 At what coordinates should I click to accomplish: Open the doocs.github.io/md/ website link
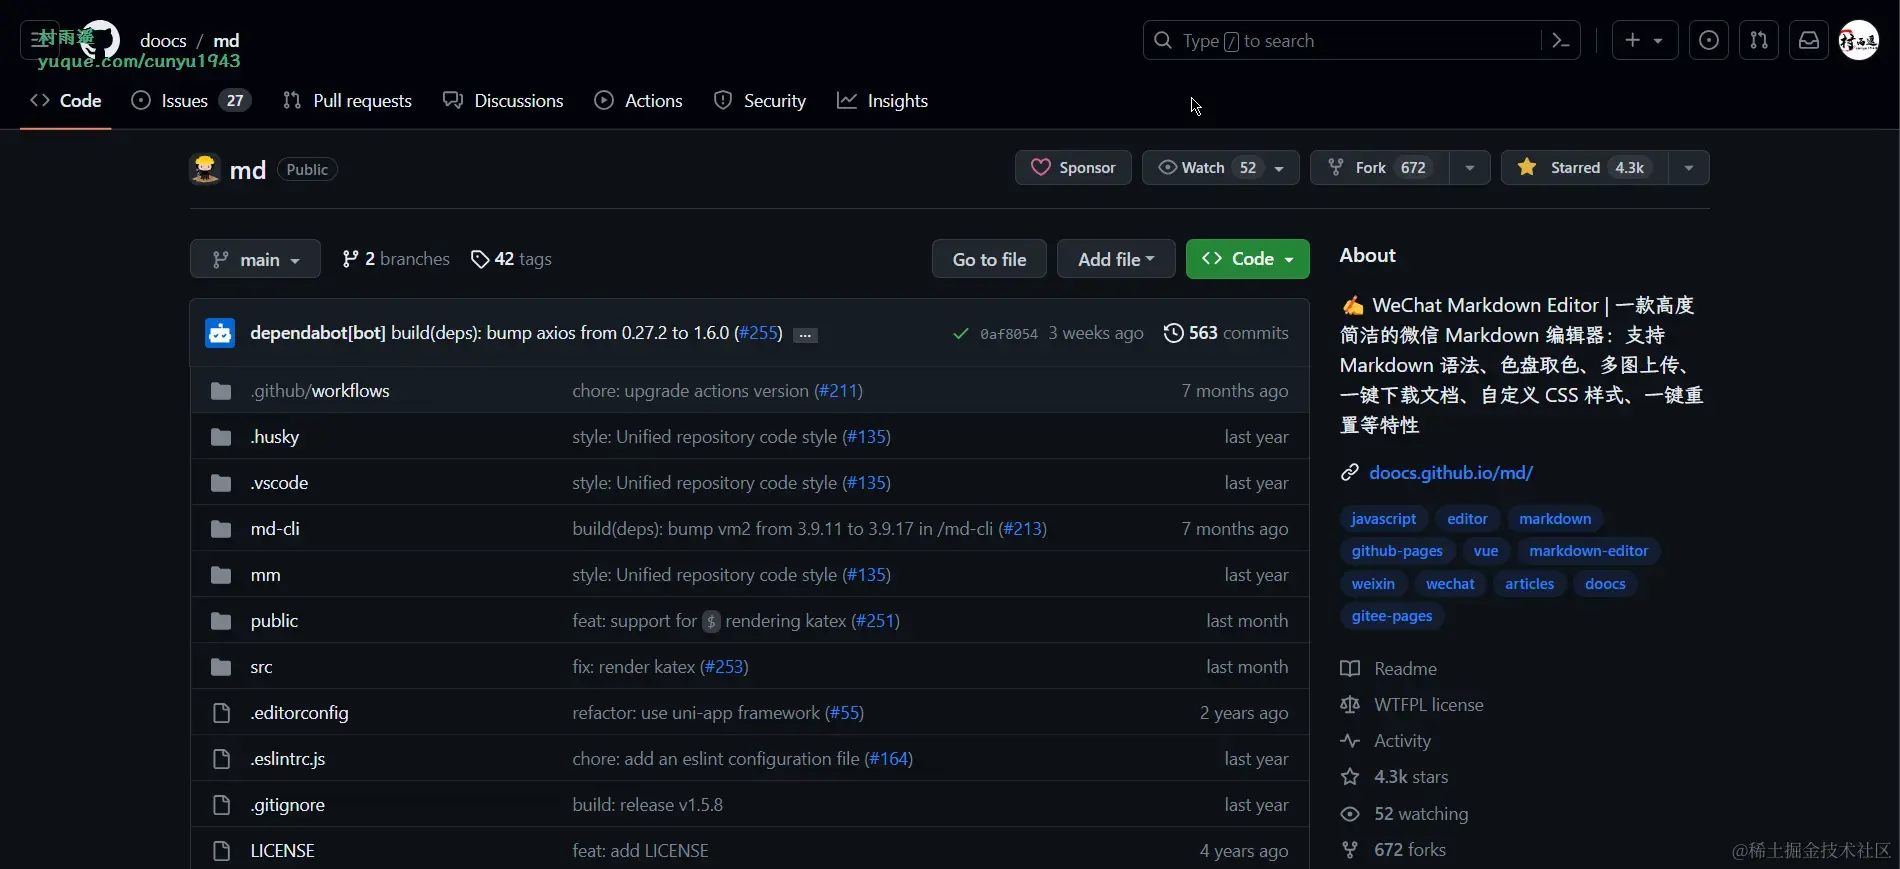tap(1451, 473)
